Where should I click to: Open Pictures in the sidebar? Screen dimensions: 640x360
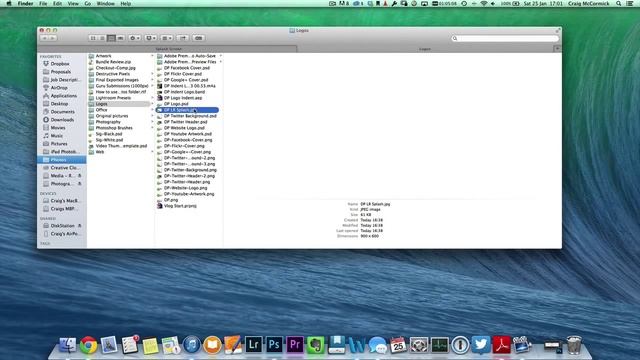[x=59, y=144]
